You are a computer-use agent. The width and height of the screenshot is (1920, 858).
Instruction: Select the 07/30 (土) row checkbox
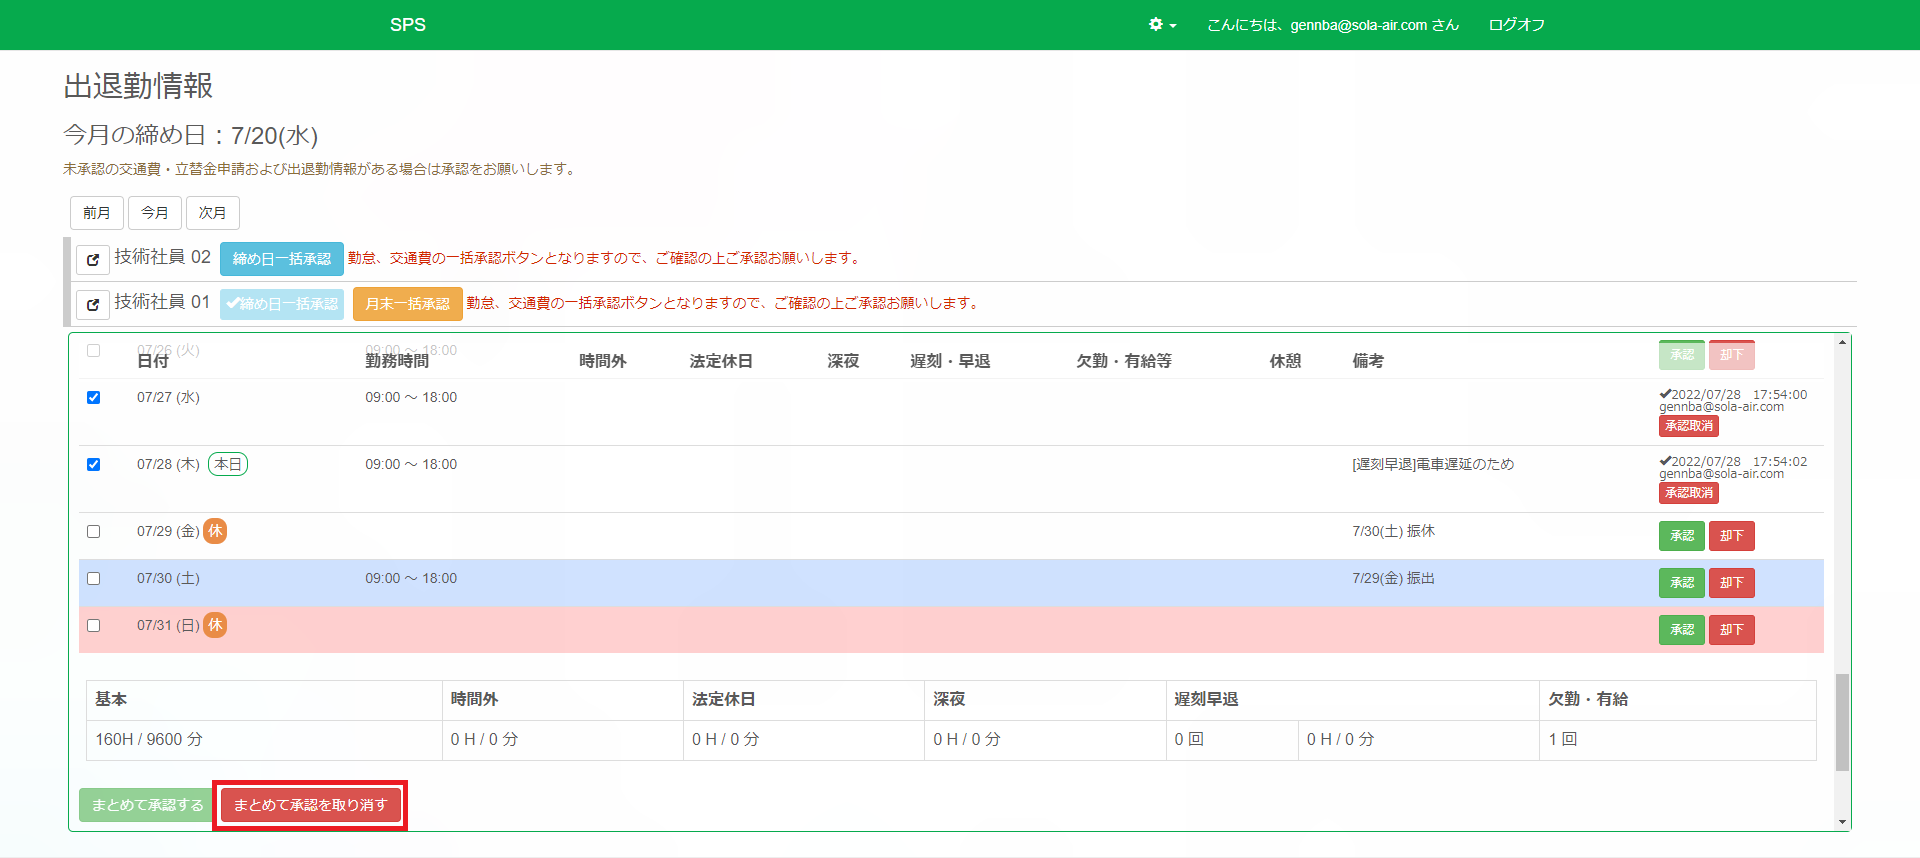(94, 578)
